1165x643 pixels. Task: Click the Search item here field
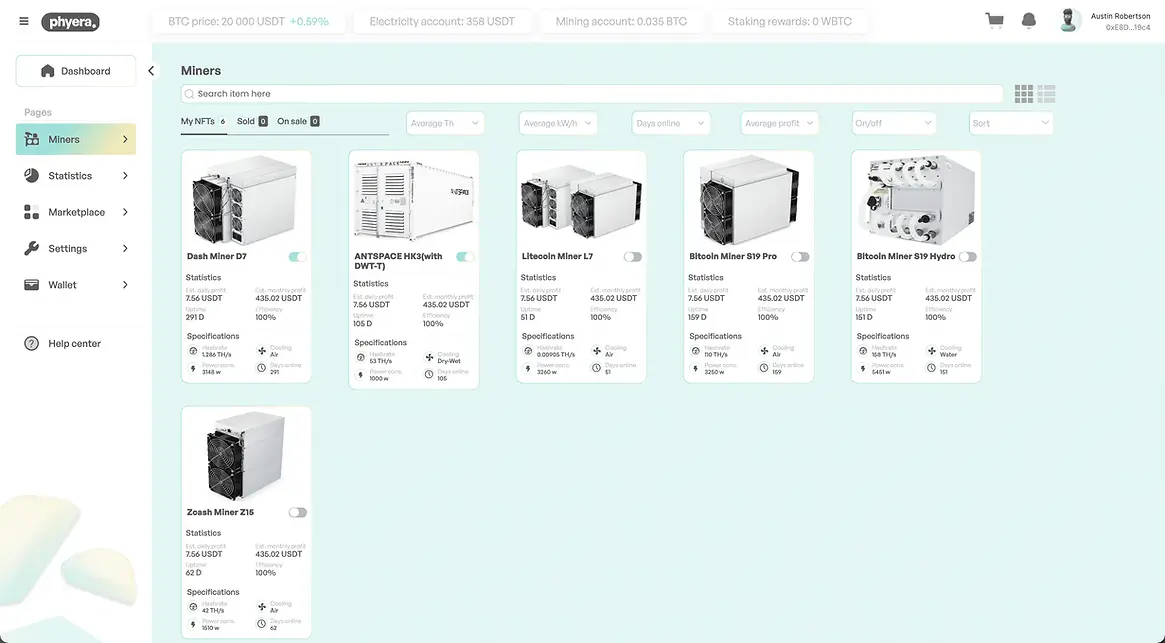(x=592, y=94)
